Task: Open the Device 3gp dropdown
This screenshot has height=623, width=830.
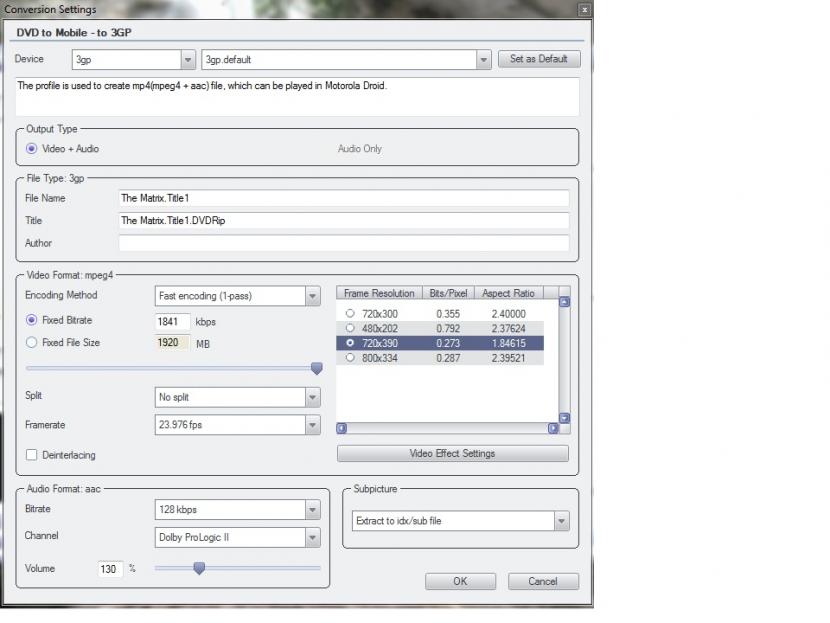Action: tap(188, 60)
